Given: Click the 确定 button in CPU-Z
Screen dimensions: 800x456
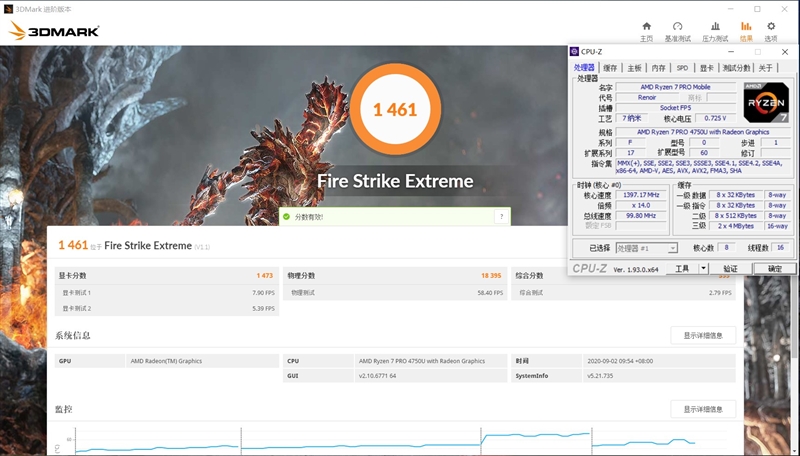Looking at the screenshot, I should [774, 268].
